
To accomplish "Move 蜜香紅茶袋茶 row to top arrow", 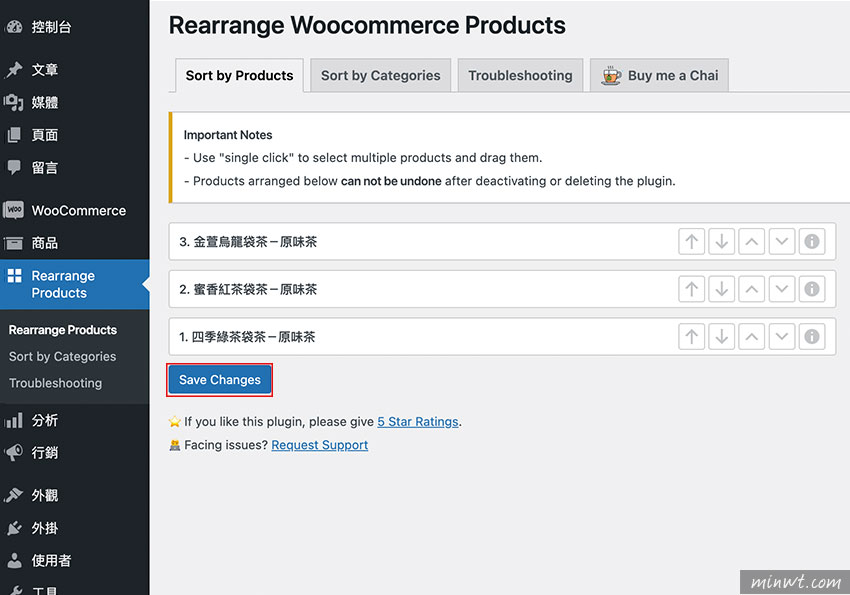I will point(691,289).
